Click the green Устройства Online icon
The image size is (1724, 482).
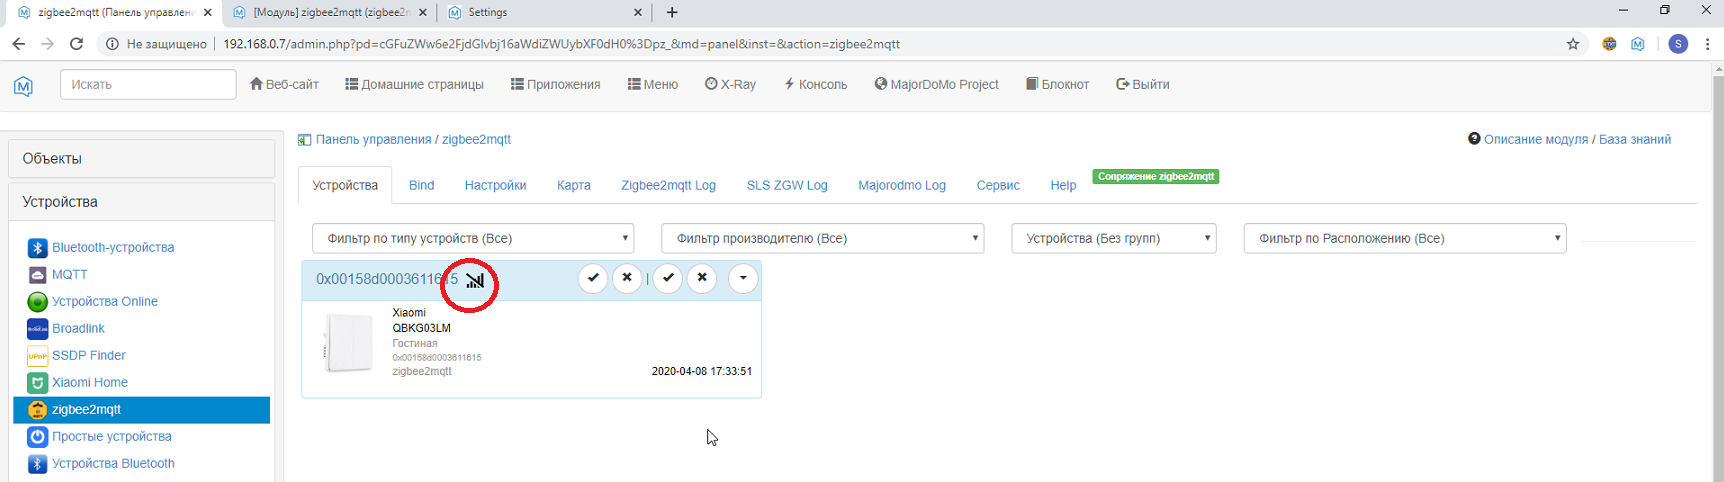pos(37,302)
